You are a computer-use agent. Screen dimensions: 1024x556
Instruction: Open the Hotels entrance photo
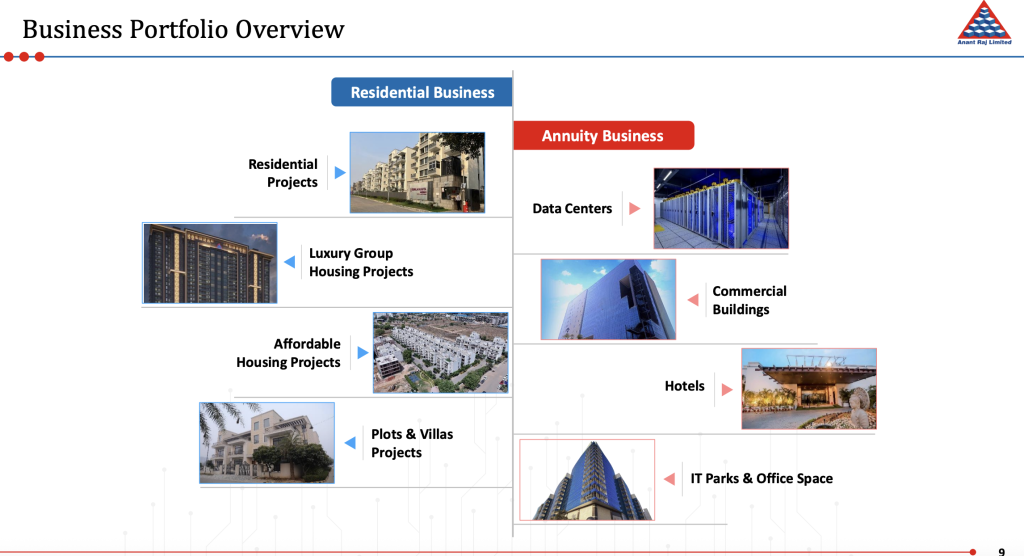point(808,389)
